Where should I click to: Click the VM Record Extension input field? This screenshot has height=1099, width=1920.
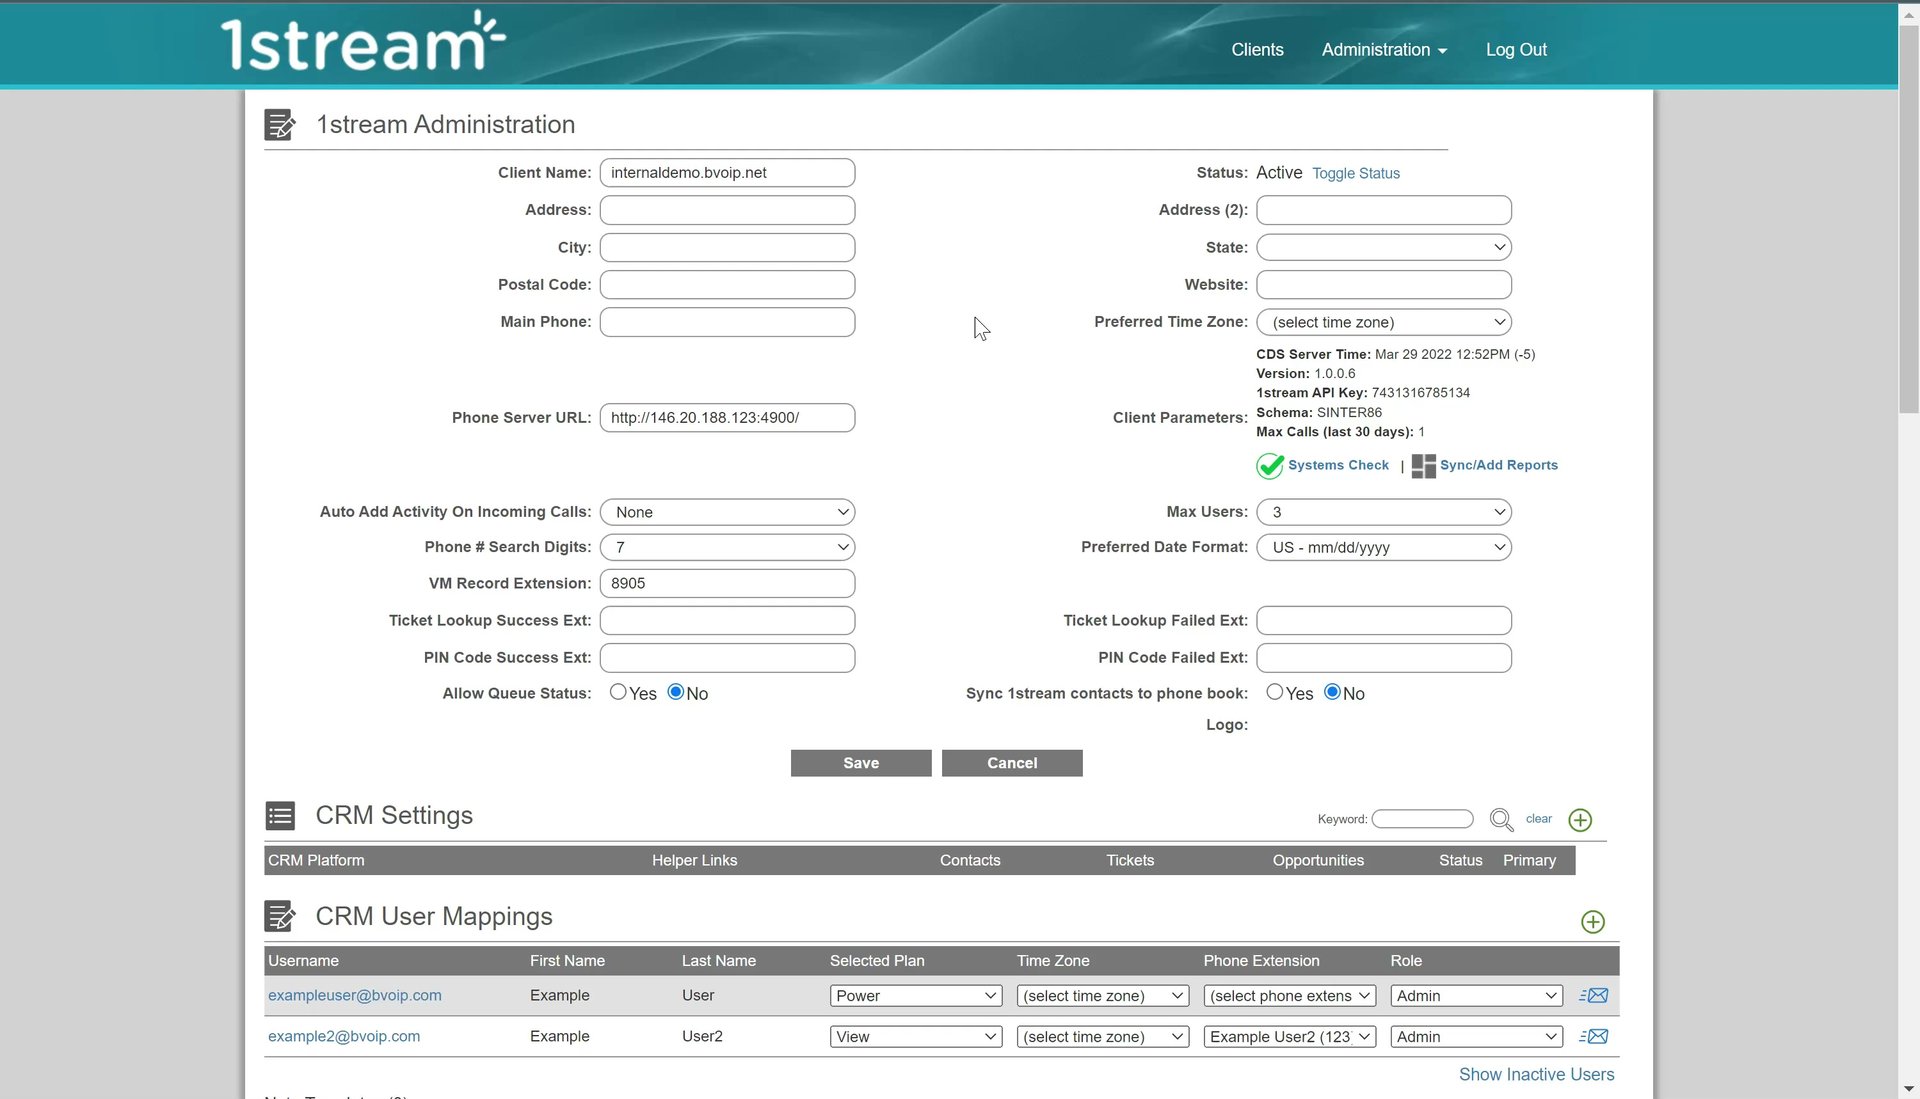point(728,582)
